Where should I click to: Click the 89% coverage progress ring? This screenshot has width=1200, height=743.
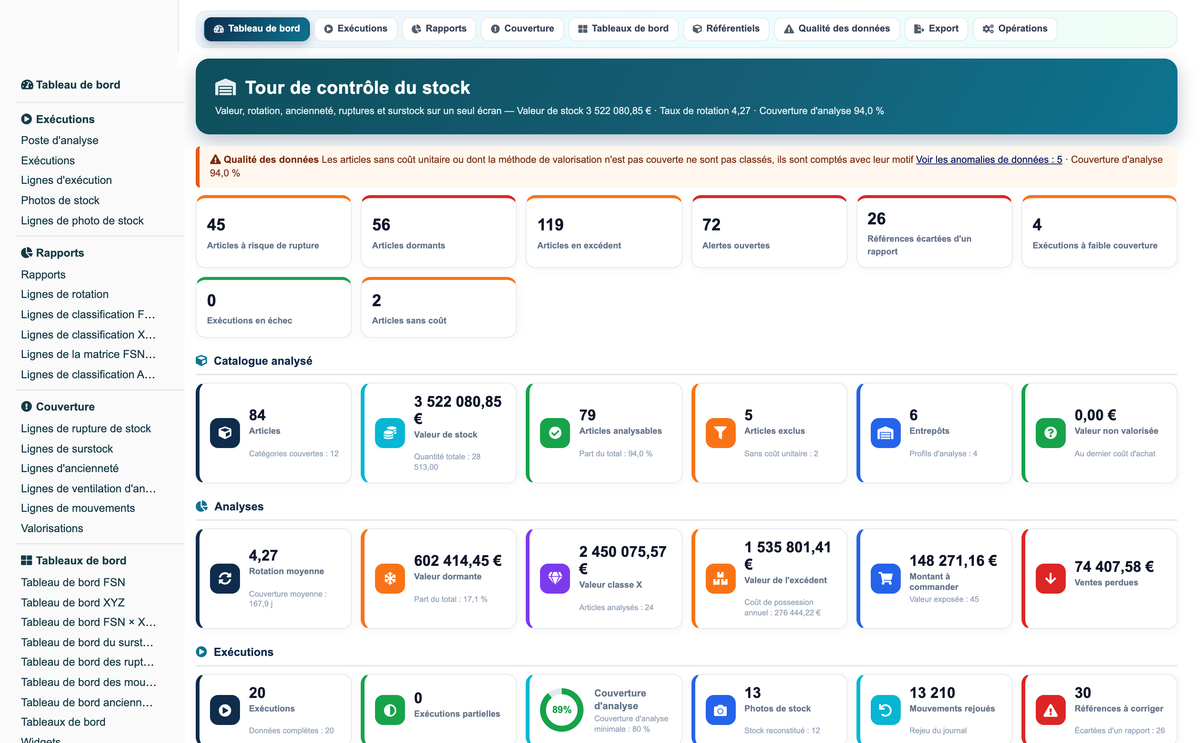point(562,710)
